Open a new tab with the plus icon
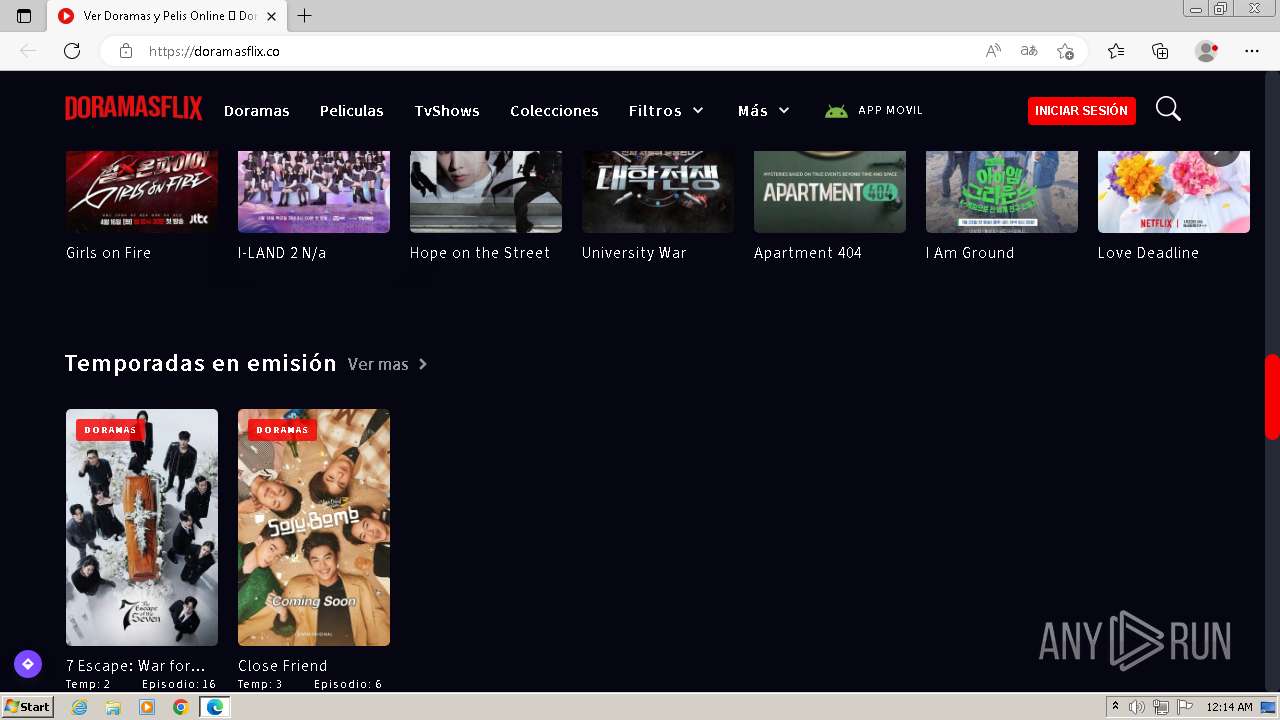1280x720 pixels. [305, 16]
